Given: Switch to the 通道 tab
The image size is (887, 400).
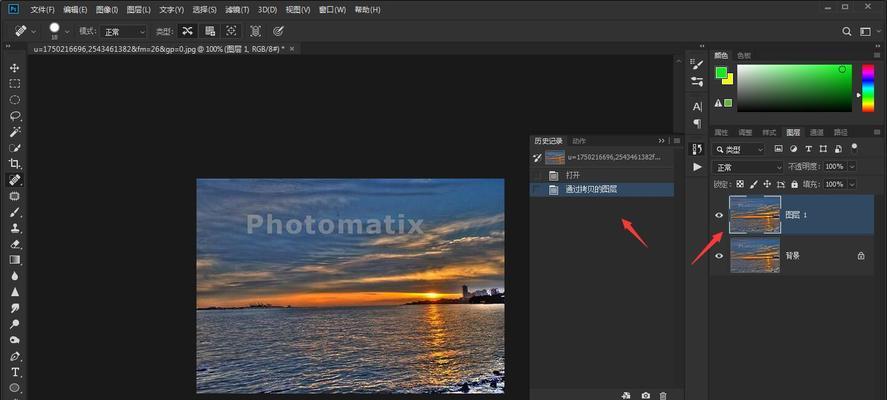Looking at the screenshot, I should (x=816, y=132).
